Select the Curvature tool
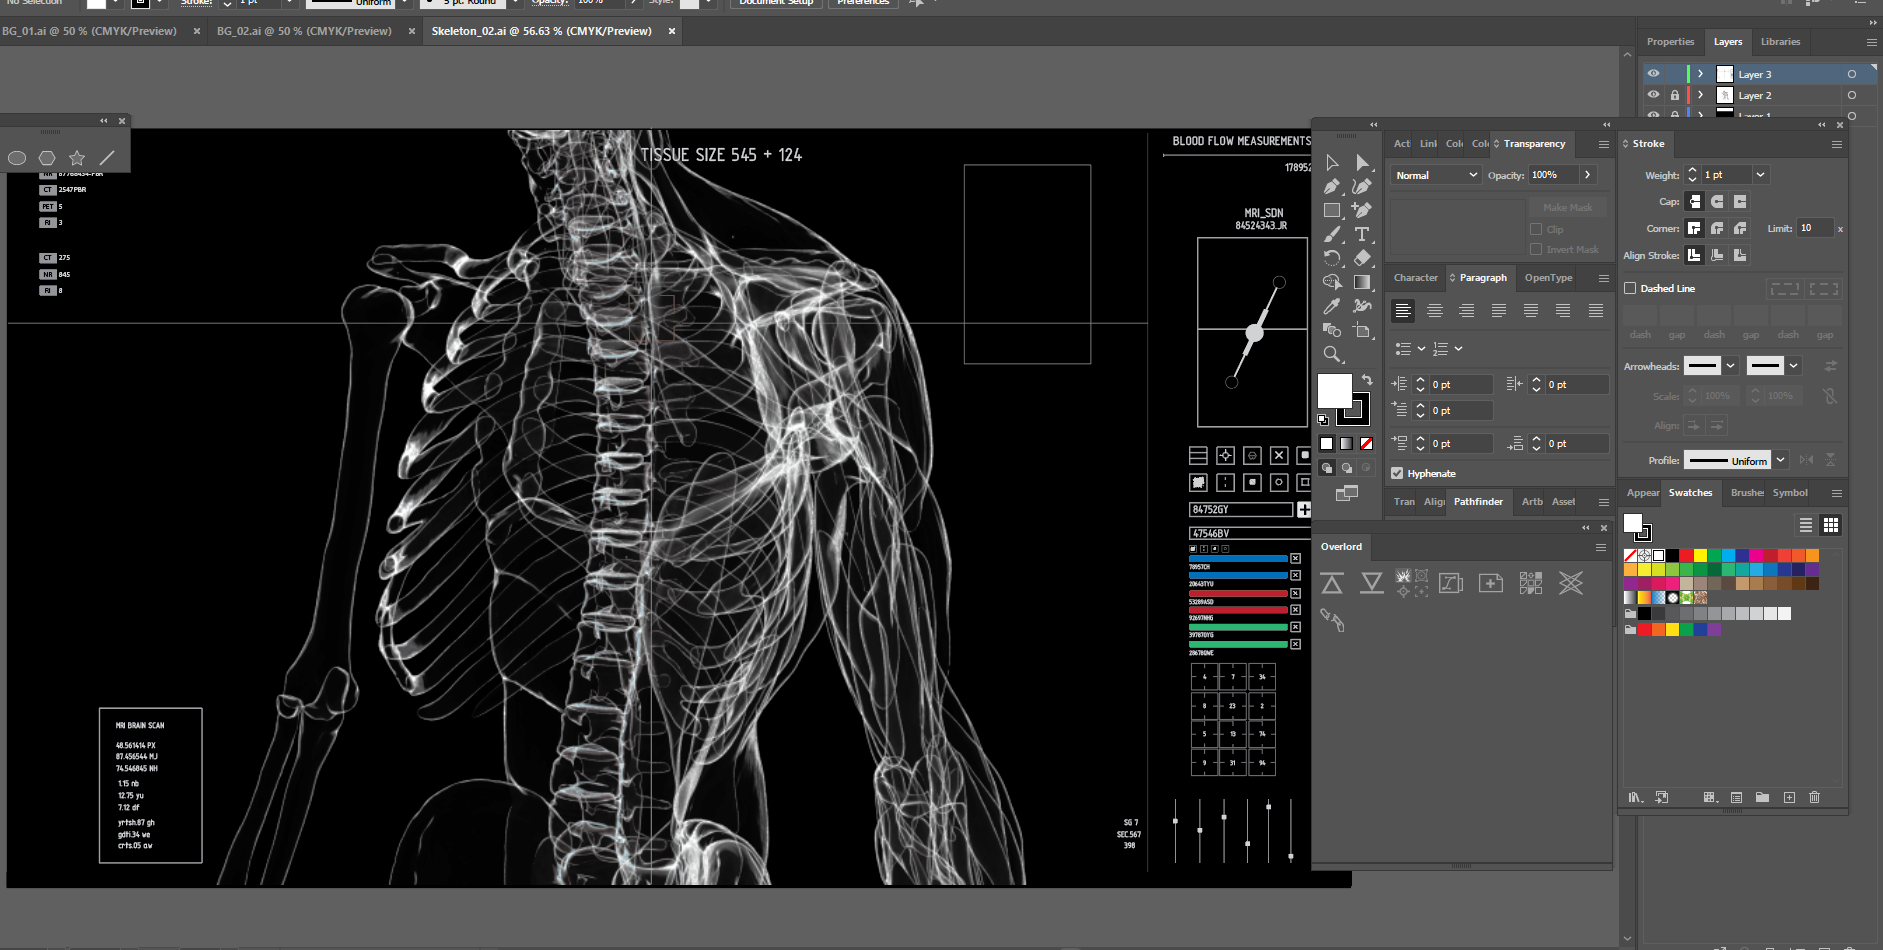This screenshot has width=1883, height=950. point(1362,186)
